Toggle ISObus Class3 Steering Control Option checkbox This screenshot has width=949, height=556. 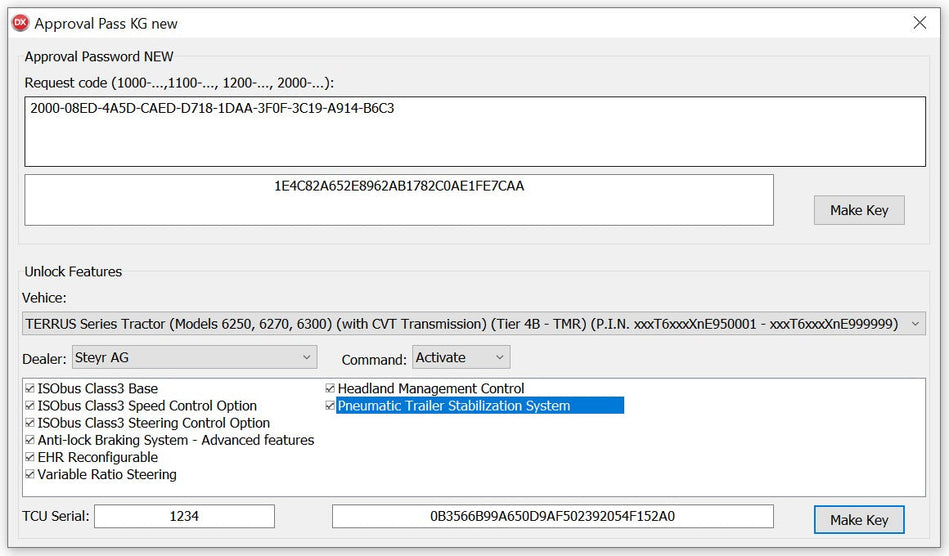(30, 423)
